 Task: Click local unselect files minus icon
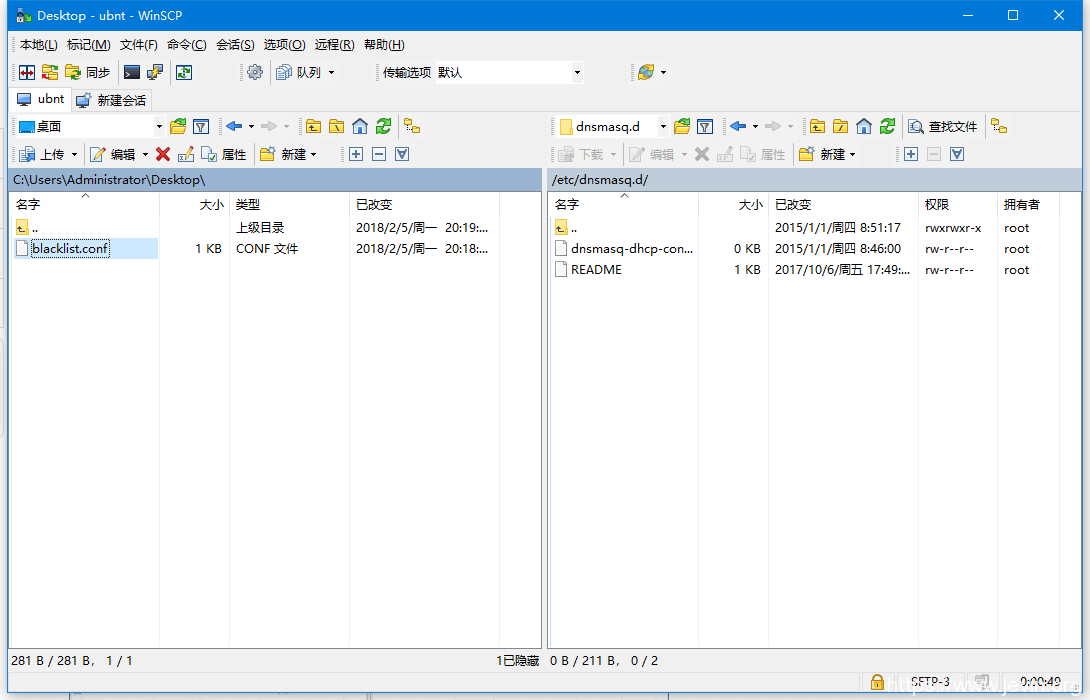coord(379,154)
